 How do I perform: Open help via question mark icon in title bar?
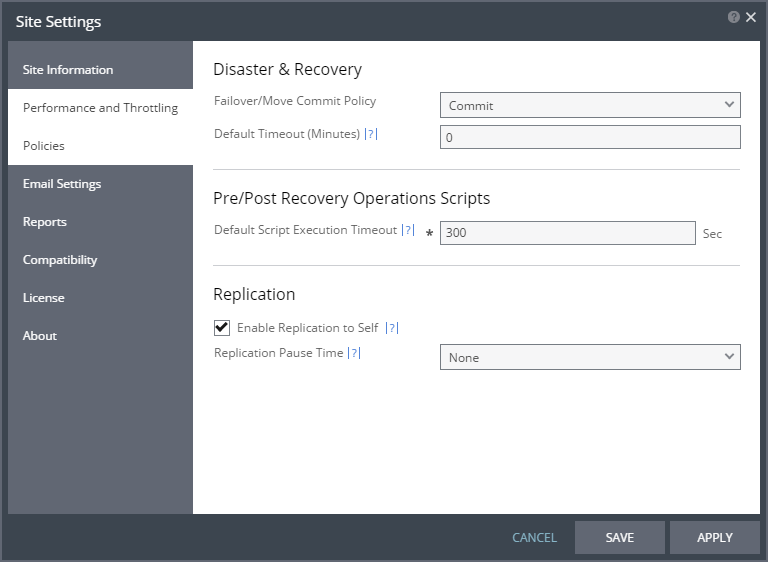click(733, 18)
